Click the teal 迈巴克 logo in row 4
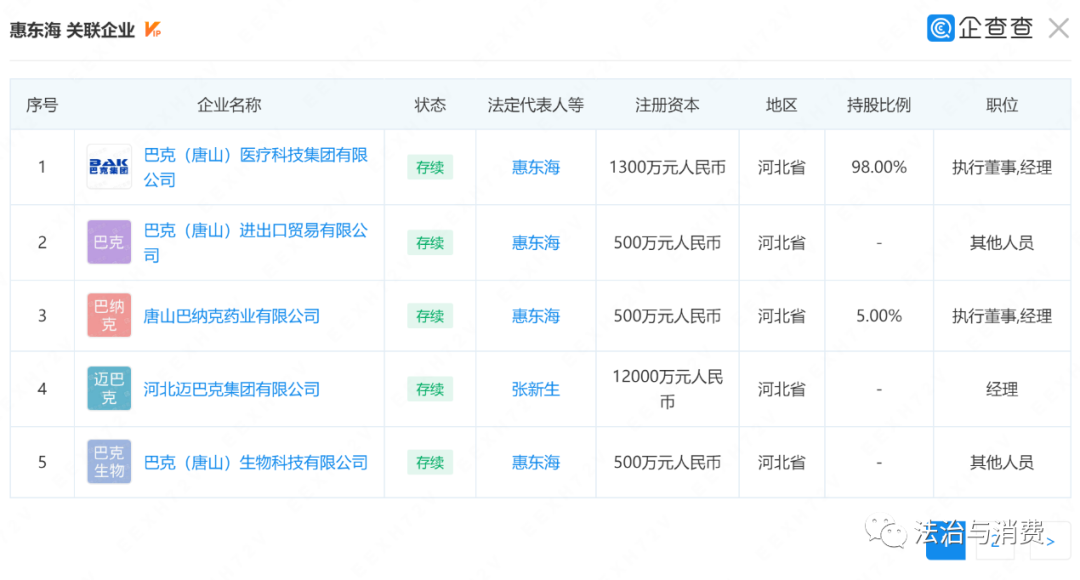Screen dimensions: 1080x580 pyautogui.click(x=109, y=389)
